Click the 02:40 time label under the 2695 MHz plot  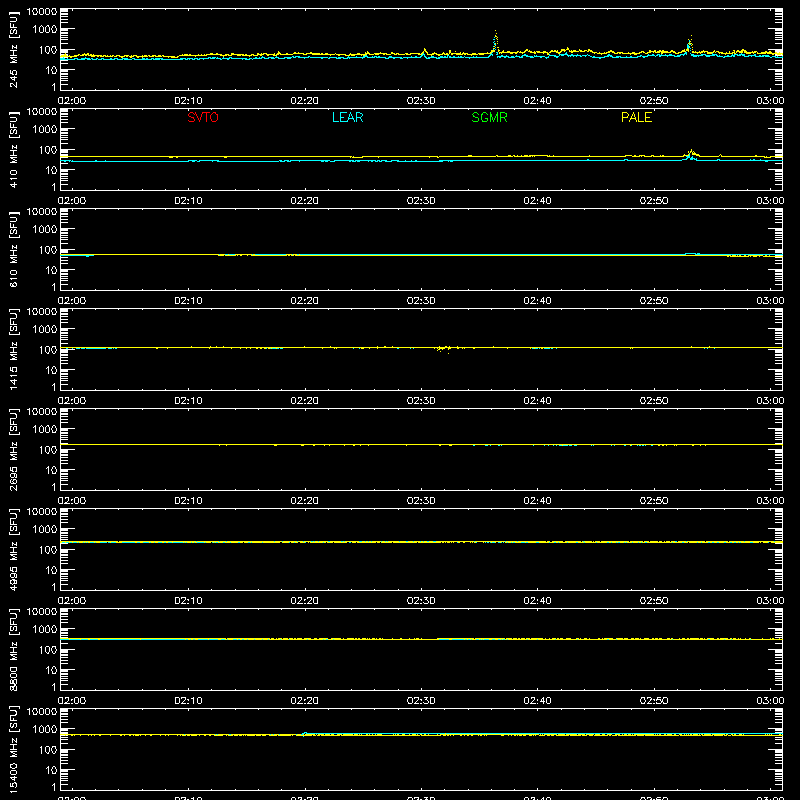(537, 501)
